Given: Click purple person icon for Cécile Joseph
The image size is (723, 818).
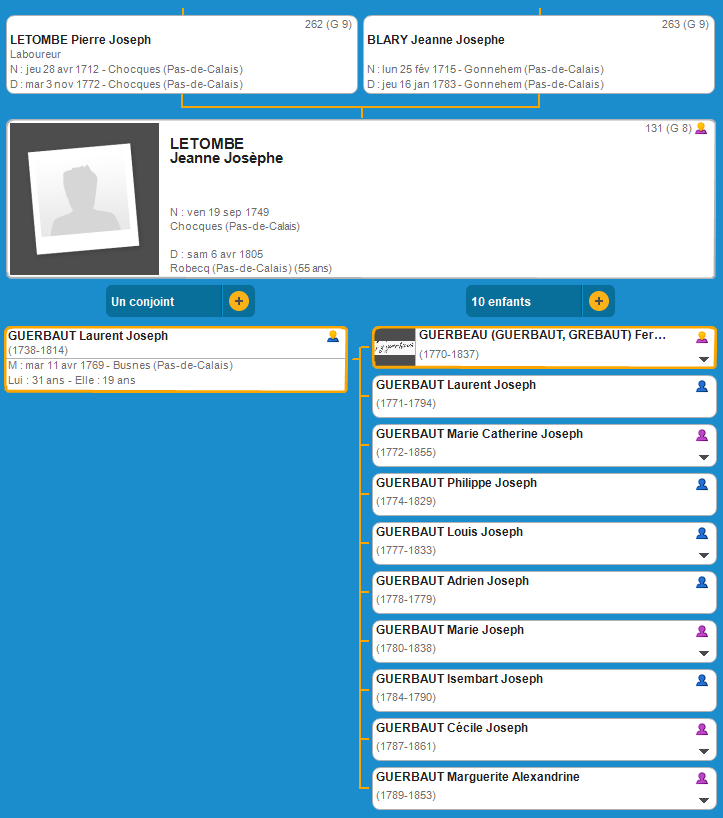Looking at the screenshot, I should 702,729.
